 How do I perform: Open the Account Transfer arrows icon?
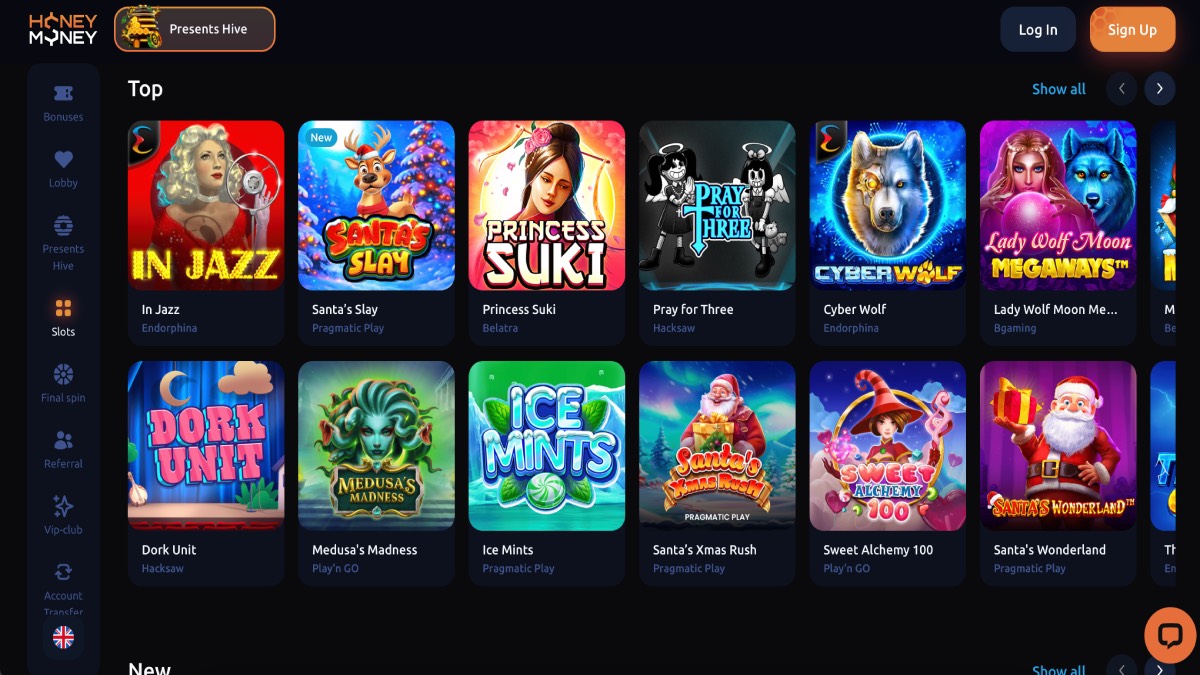click(x=63, y=572)
